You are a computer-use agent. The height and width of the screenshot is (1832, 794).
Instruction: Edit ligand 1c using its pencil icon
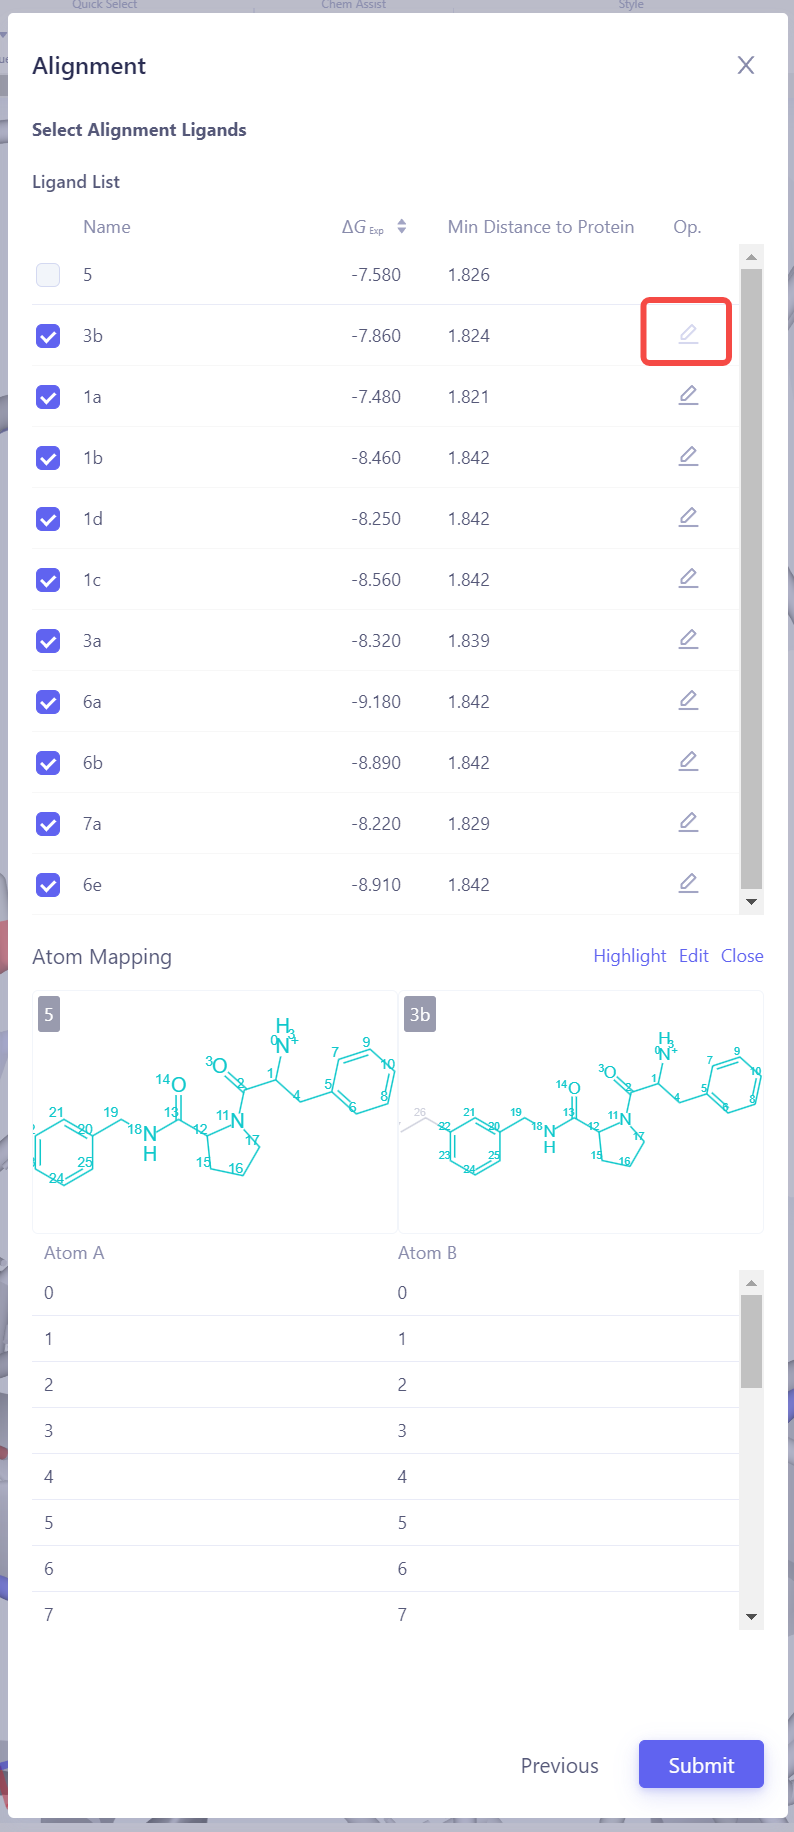click(x=687, y=578)
